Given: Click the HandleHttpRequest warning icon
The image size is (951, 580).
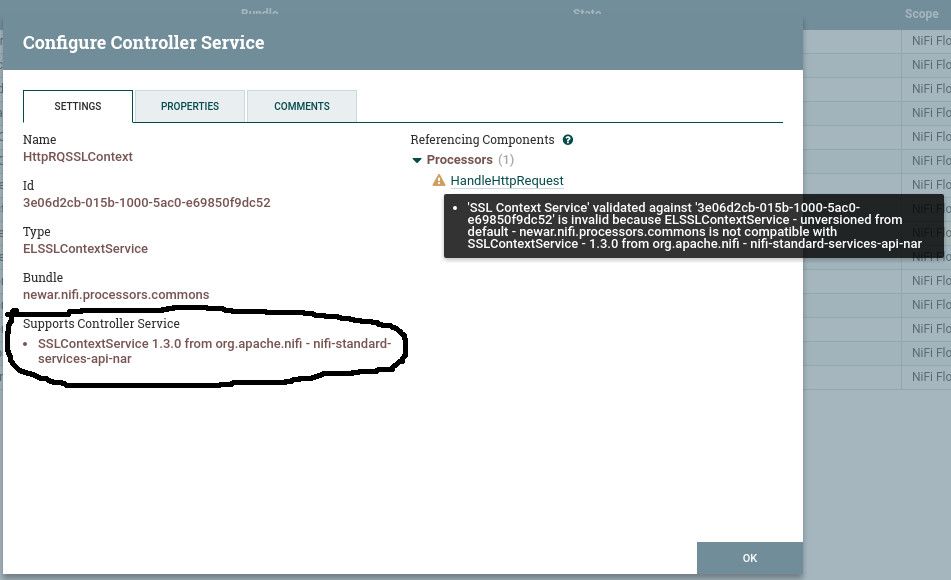Looking at the screenshot, I should [x=439, y=180].
